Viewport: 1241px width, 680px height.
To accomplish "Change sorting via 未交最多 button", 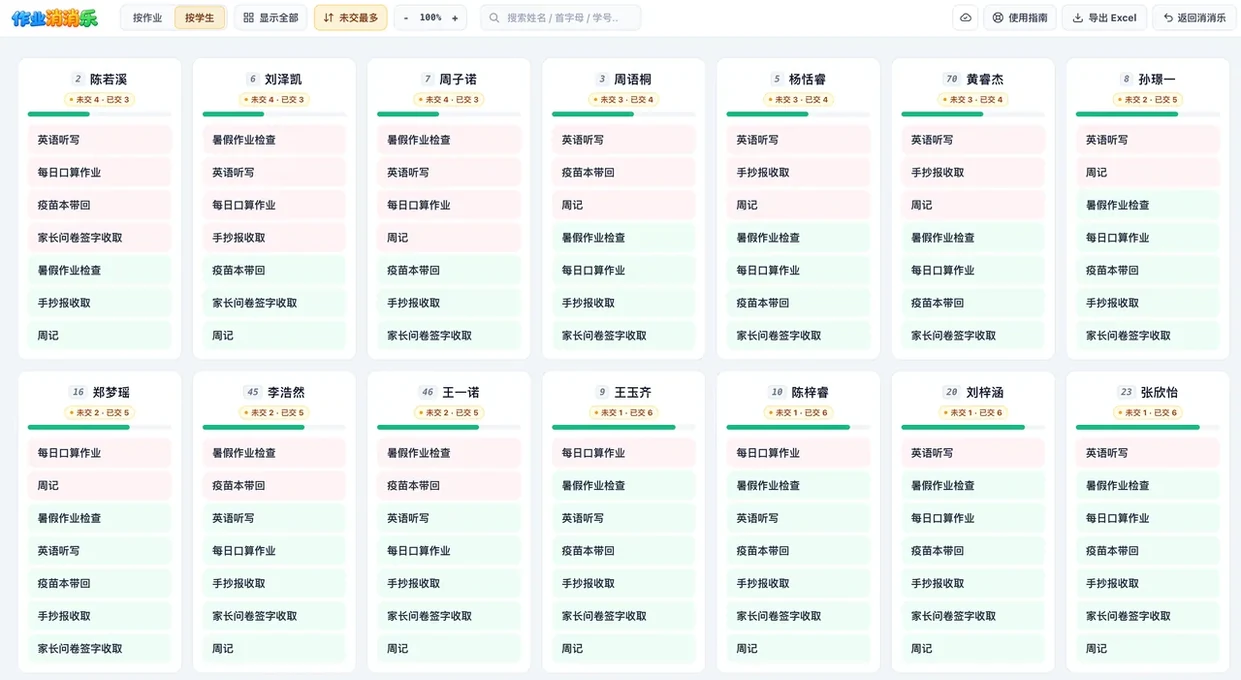I will tap(350, 18).
